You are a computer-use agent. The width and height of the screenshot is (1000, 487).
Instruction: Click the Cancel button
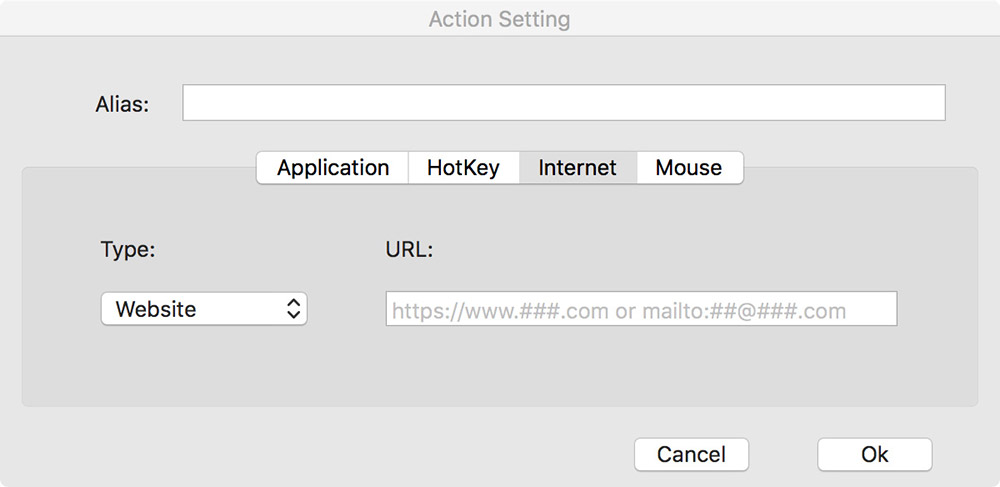point(691,454)
